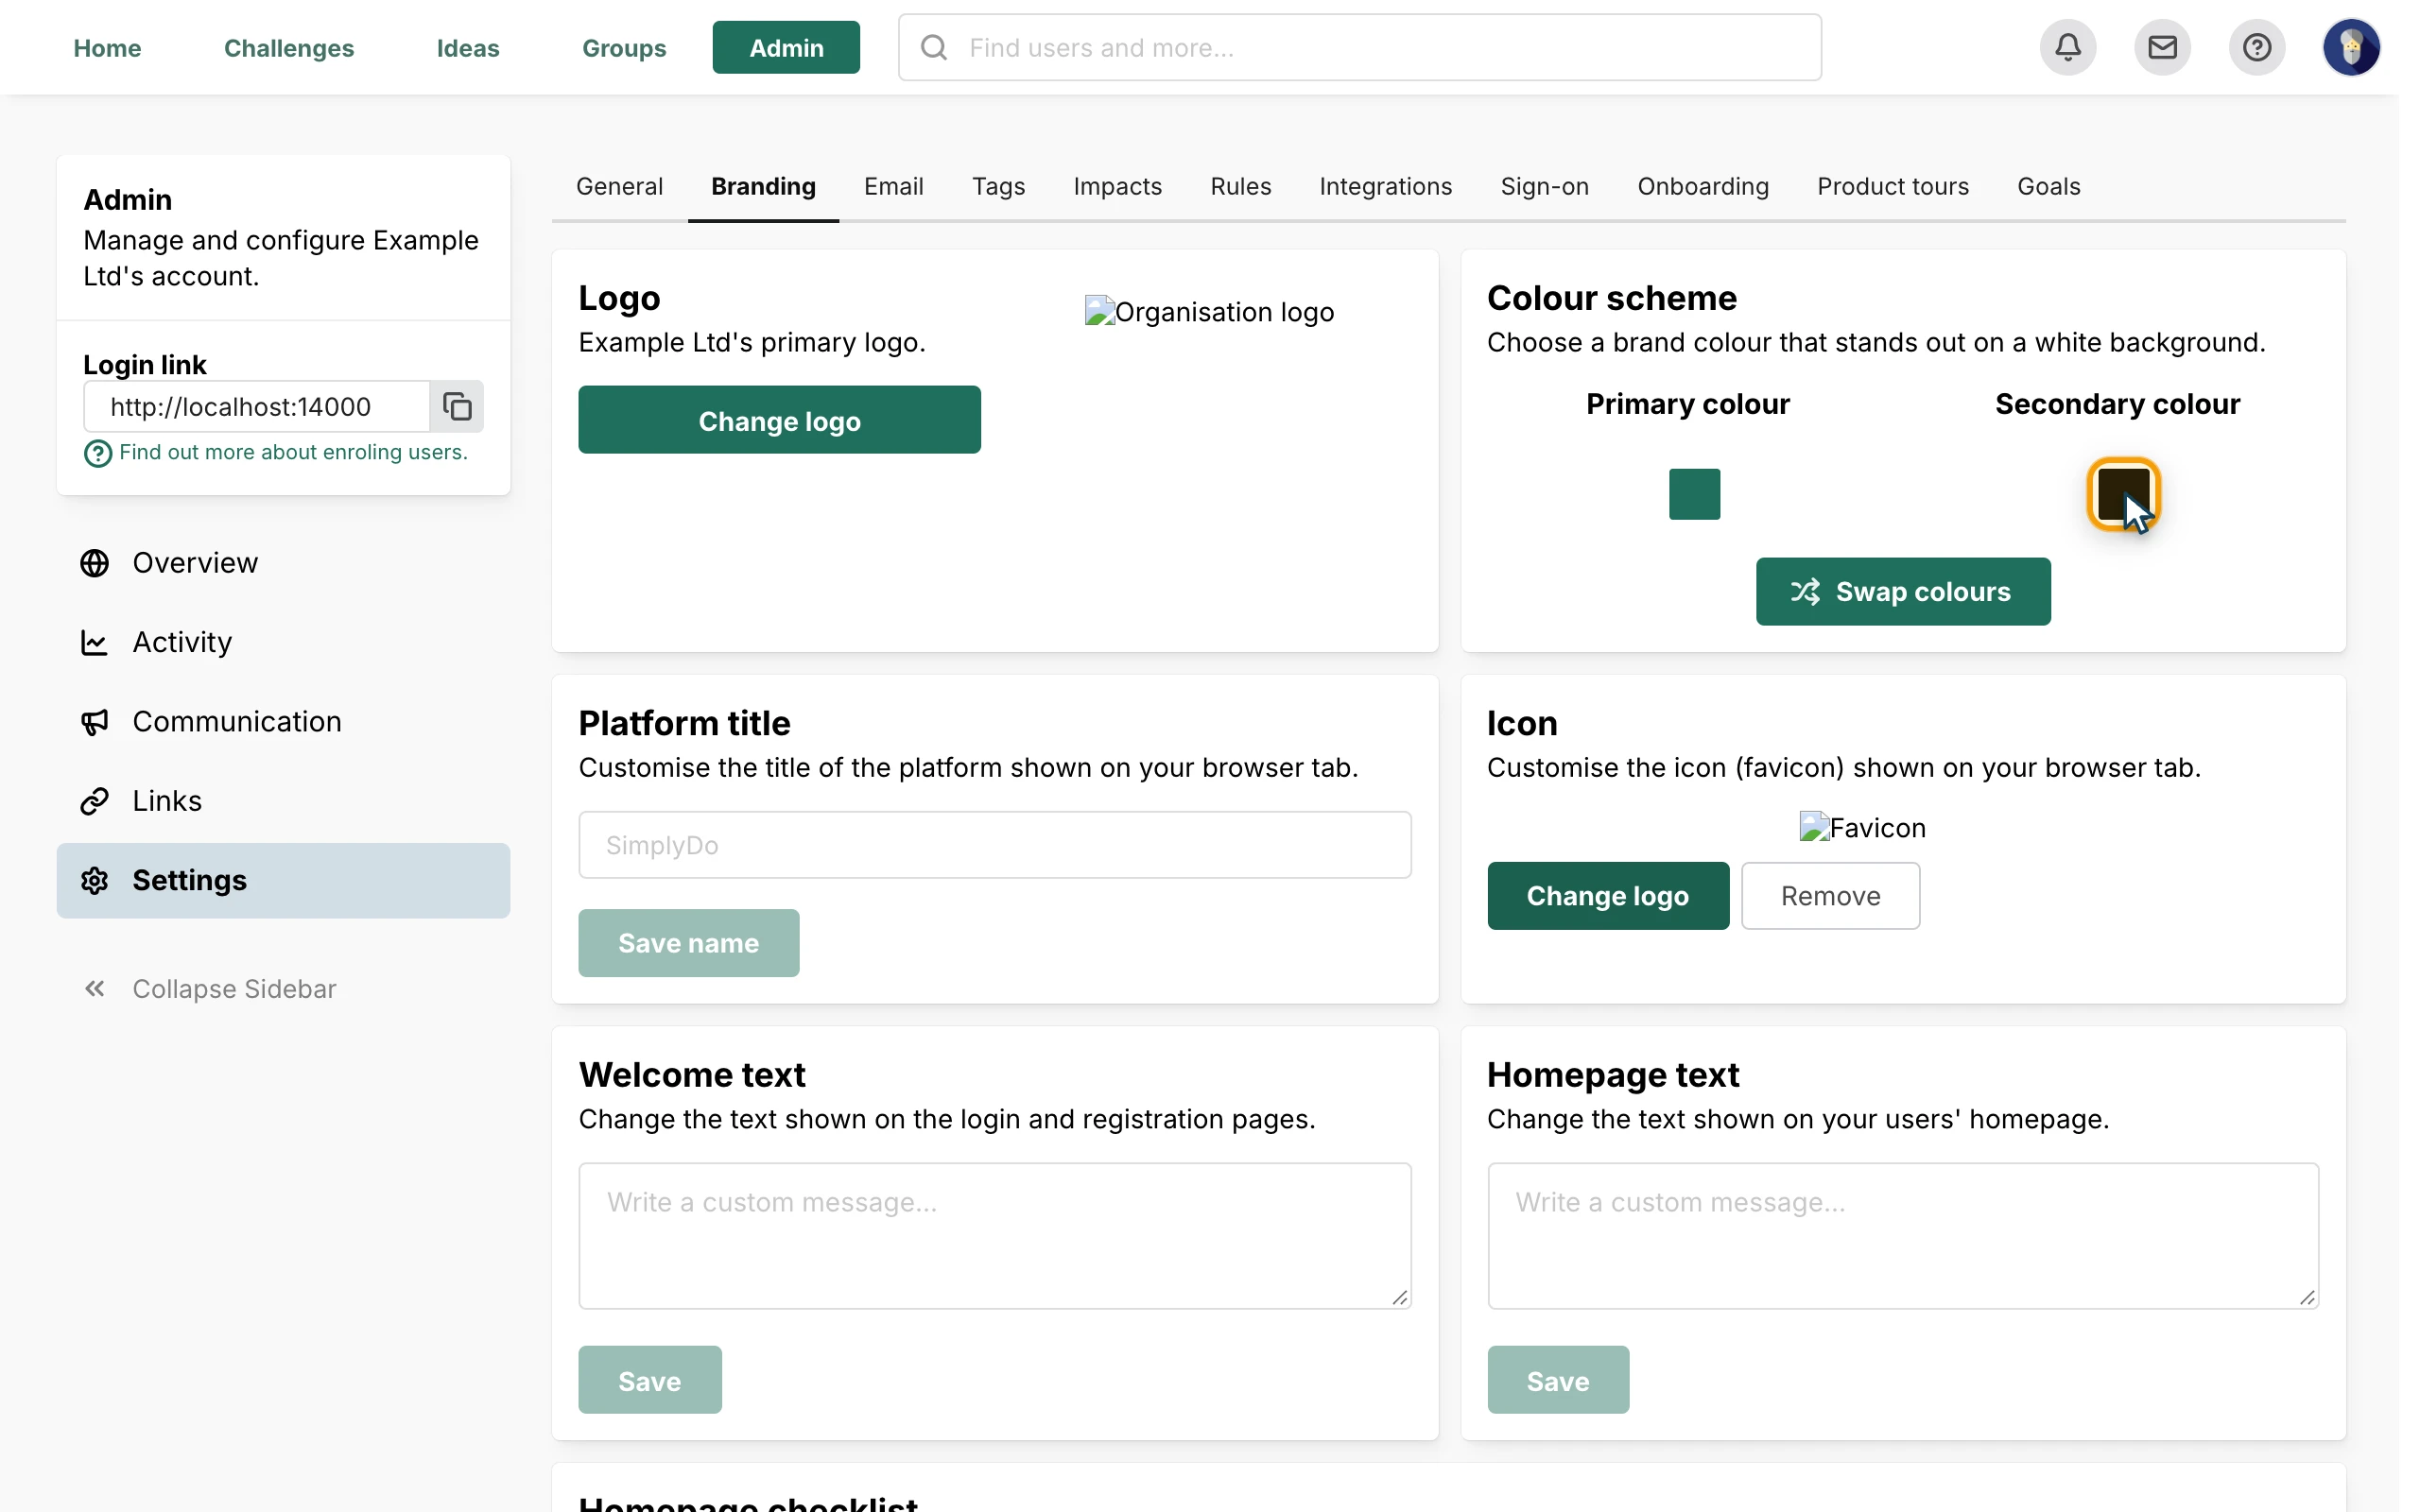Open the Rules tab

(x=1240, y=186)
